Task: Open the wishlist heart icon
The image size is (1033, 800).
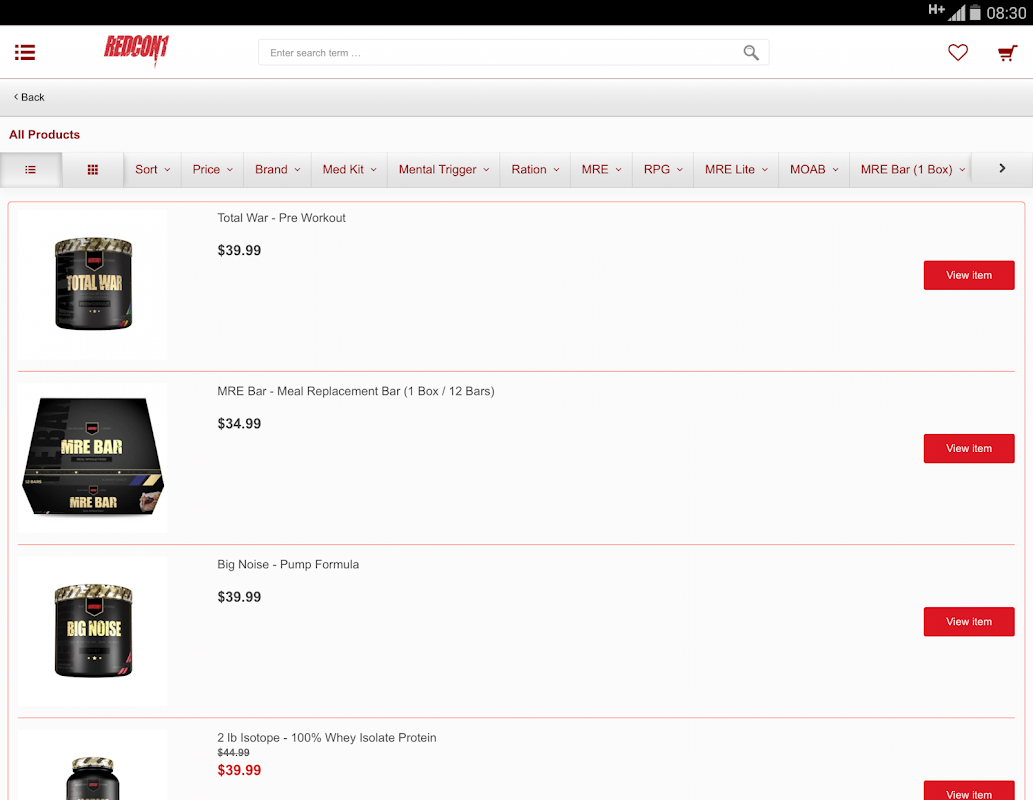Action: tap(957, 52)
